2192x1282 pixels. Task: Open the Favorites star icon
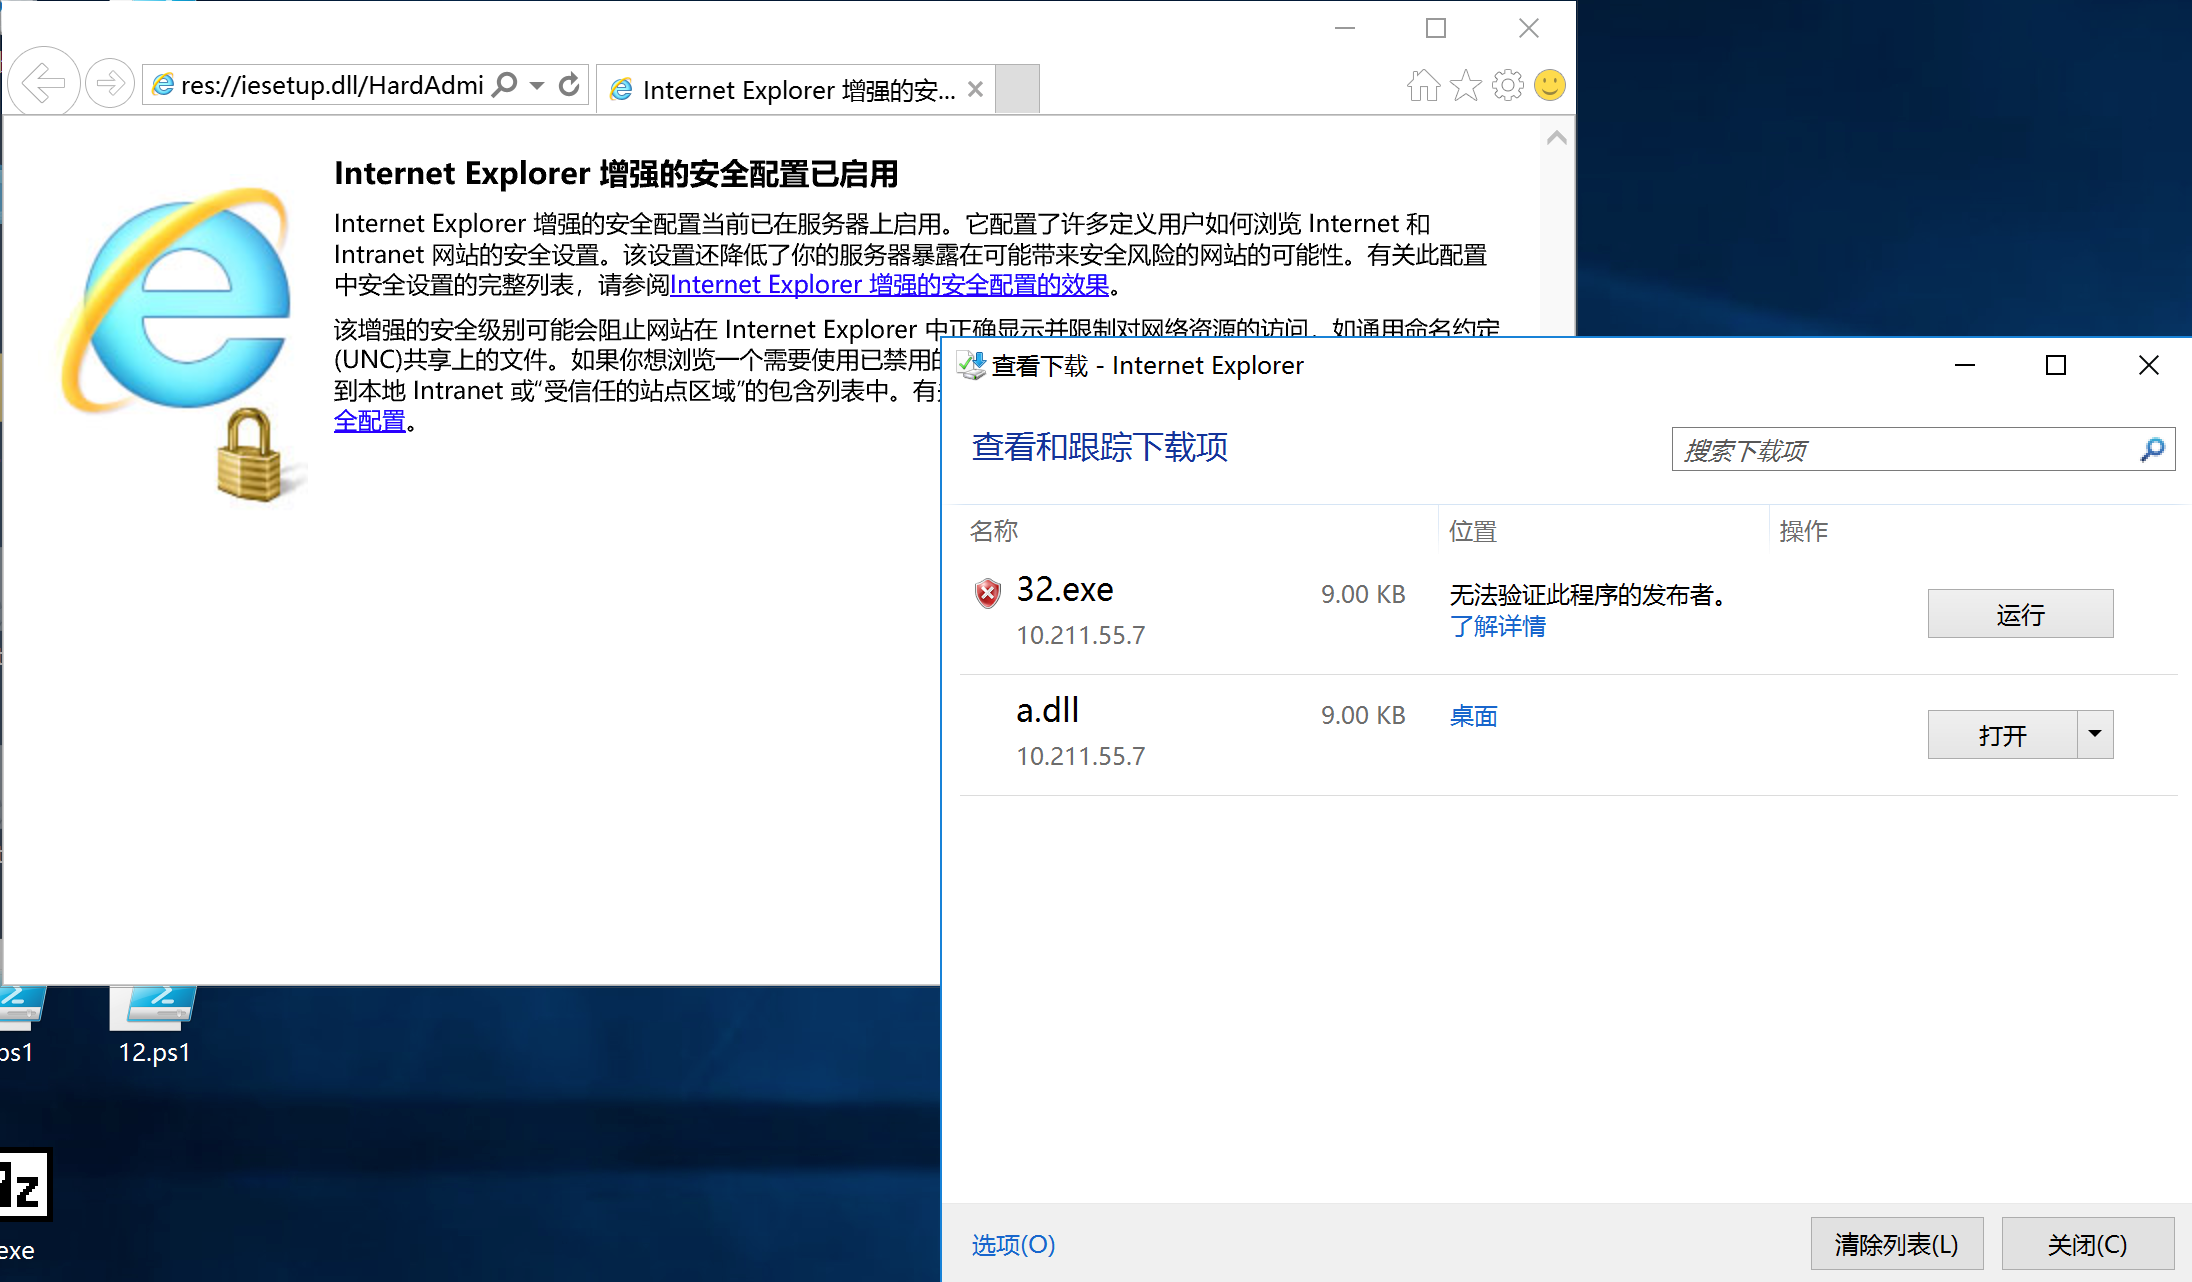point(1466,85)
